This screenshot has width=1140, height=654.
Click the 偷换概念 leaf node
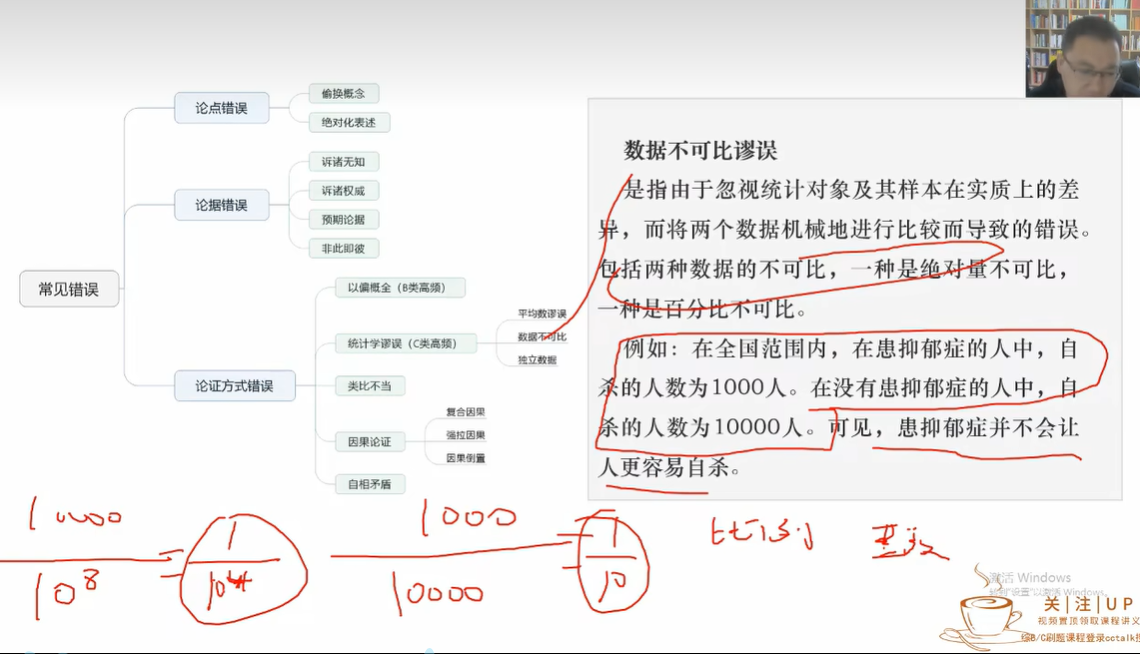343,93
